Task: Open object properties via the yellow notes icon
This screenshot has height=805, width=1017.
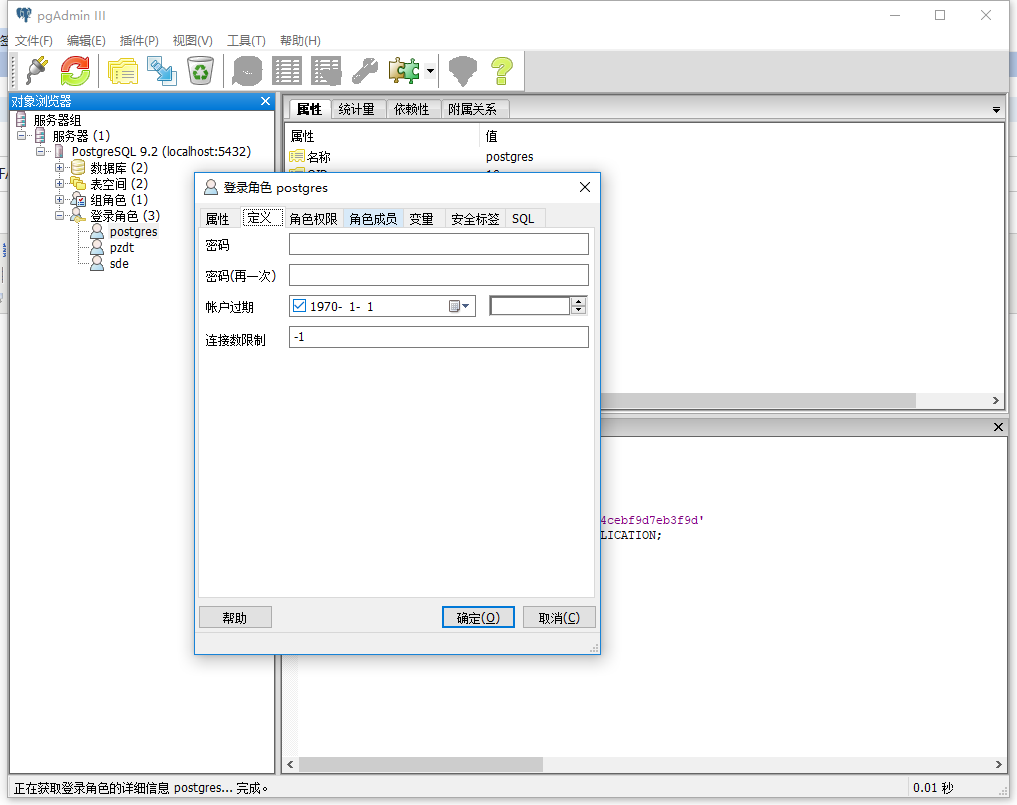Action: (124, 71)
